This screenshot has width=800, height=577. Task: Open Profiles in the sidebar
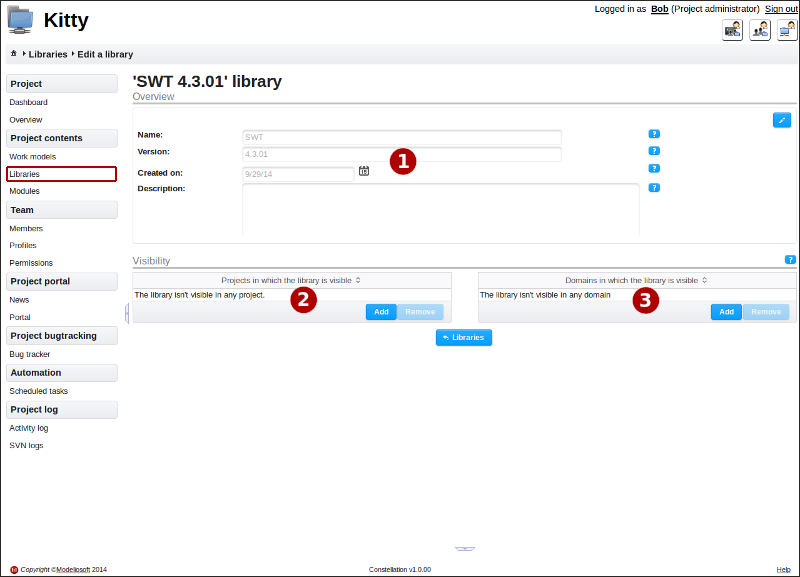(23, 245)
